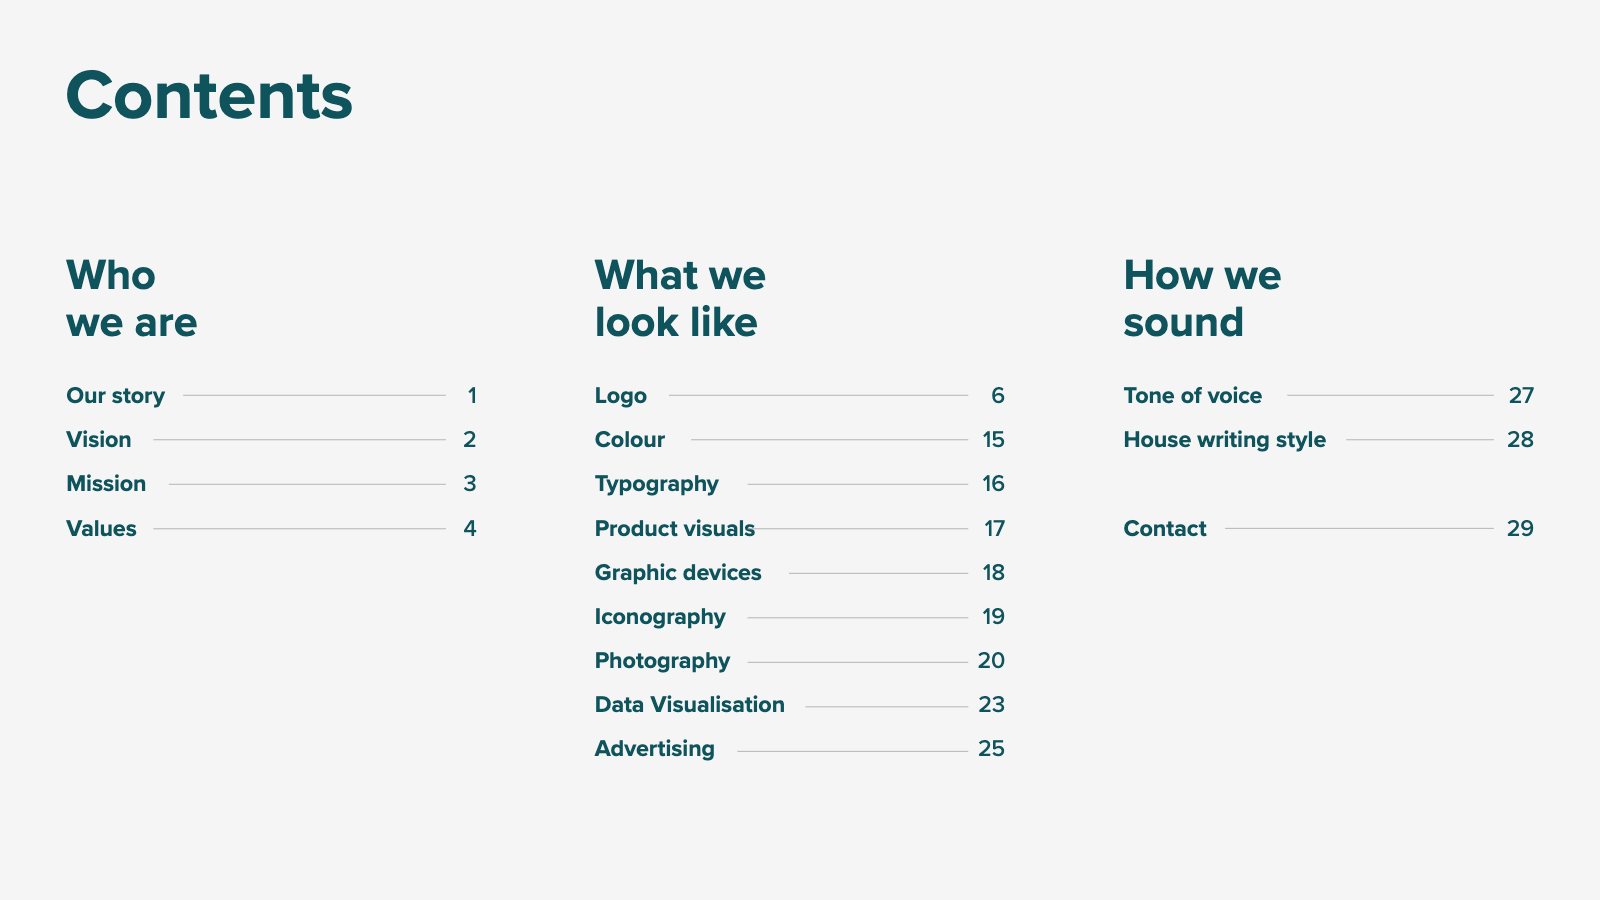
Task: Open the Photography contents entry
Action: coord(800,661)
